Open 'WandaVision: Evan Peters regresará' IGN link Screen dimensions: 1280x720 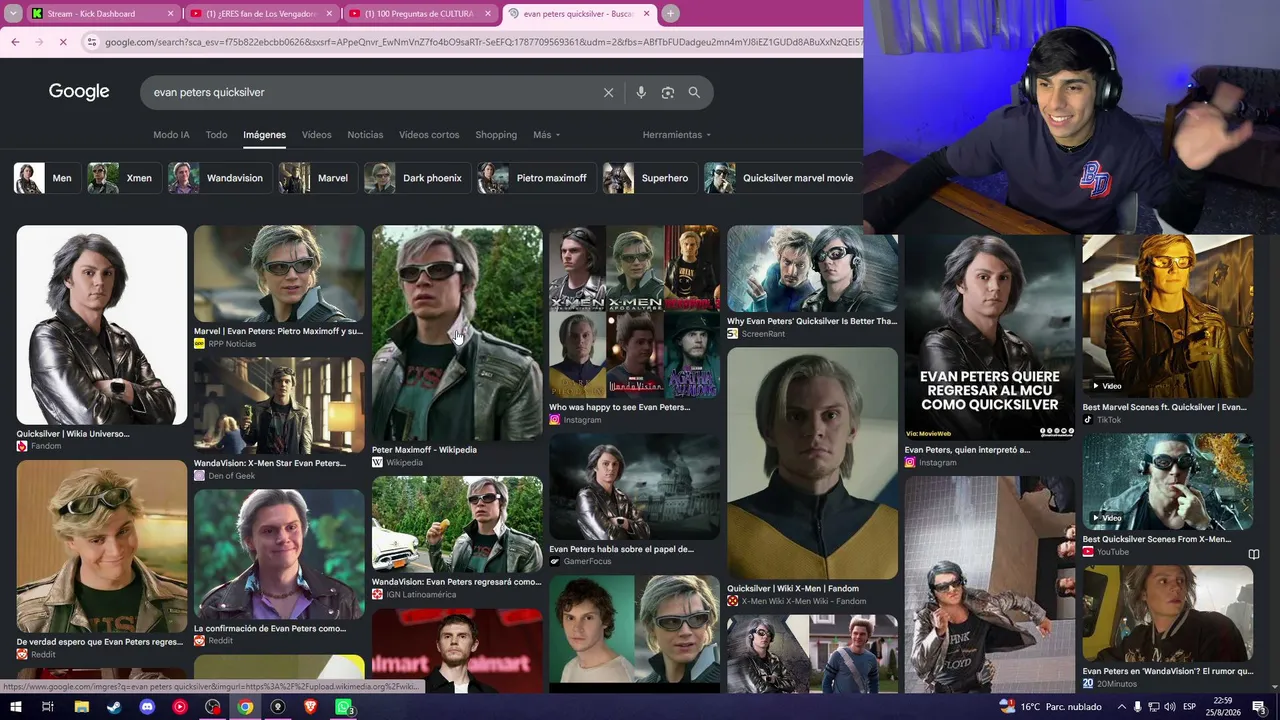(x=456, y=582)
